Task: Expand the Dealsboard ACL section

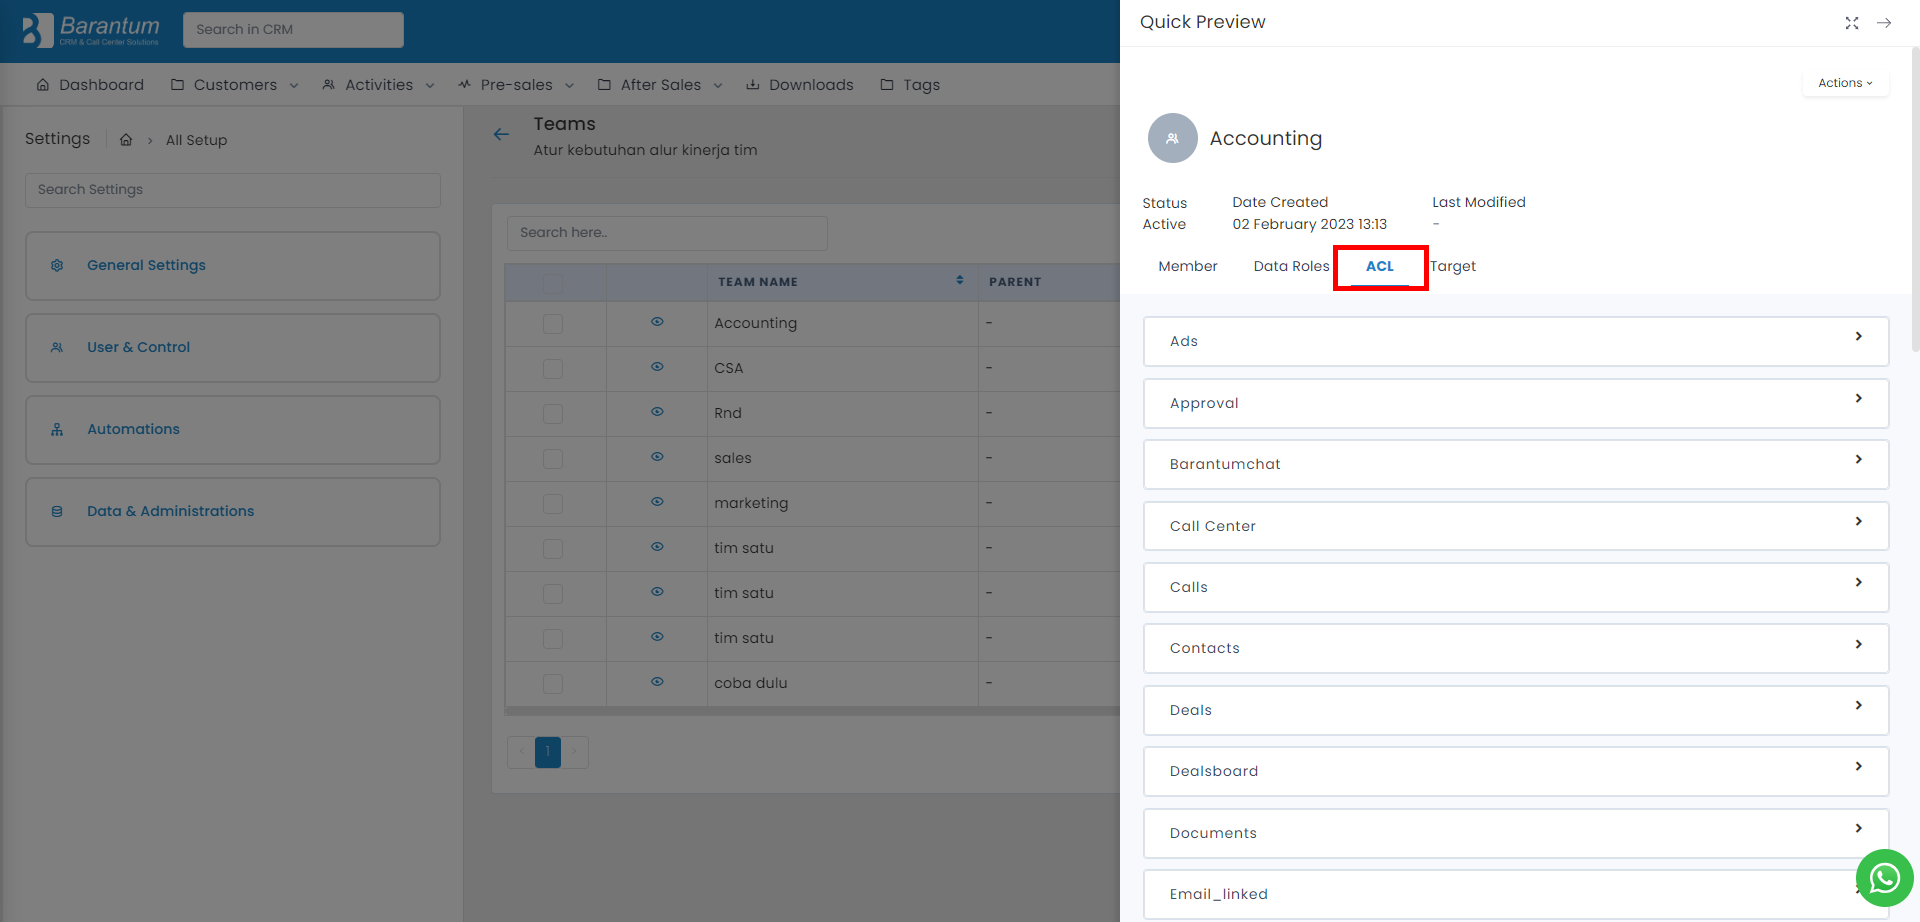Action: coord(1516,771)
